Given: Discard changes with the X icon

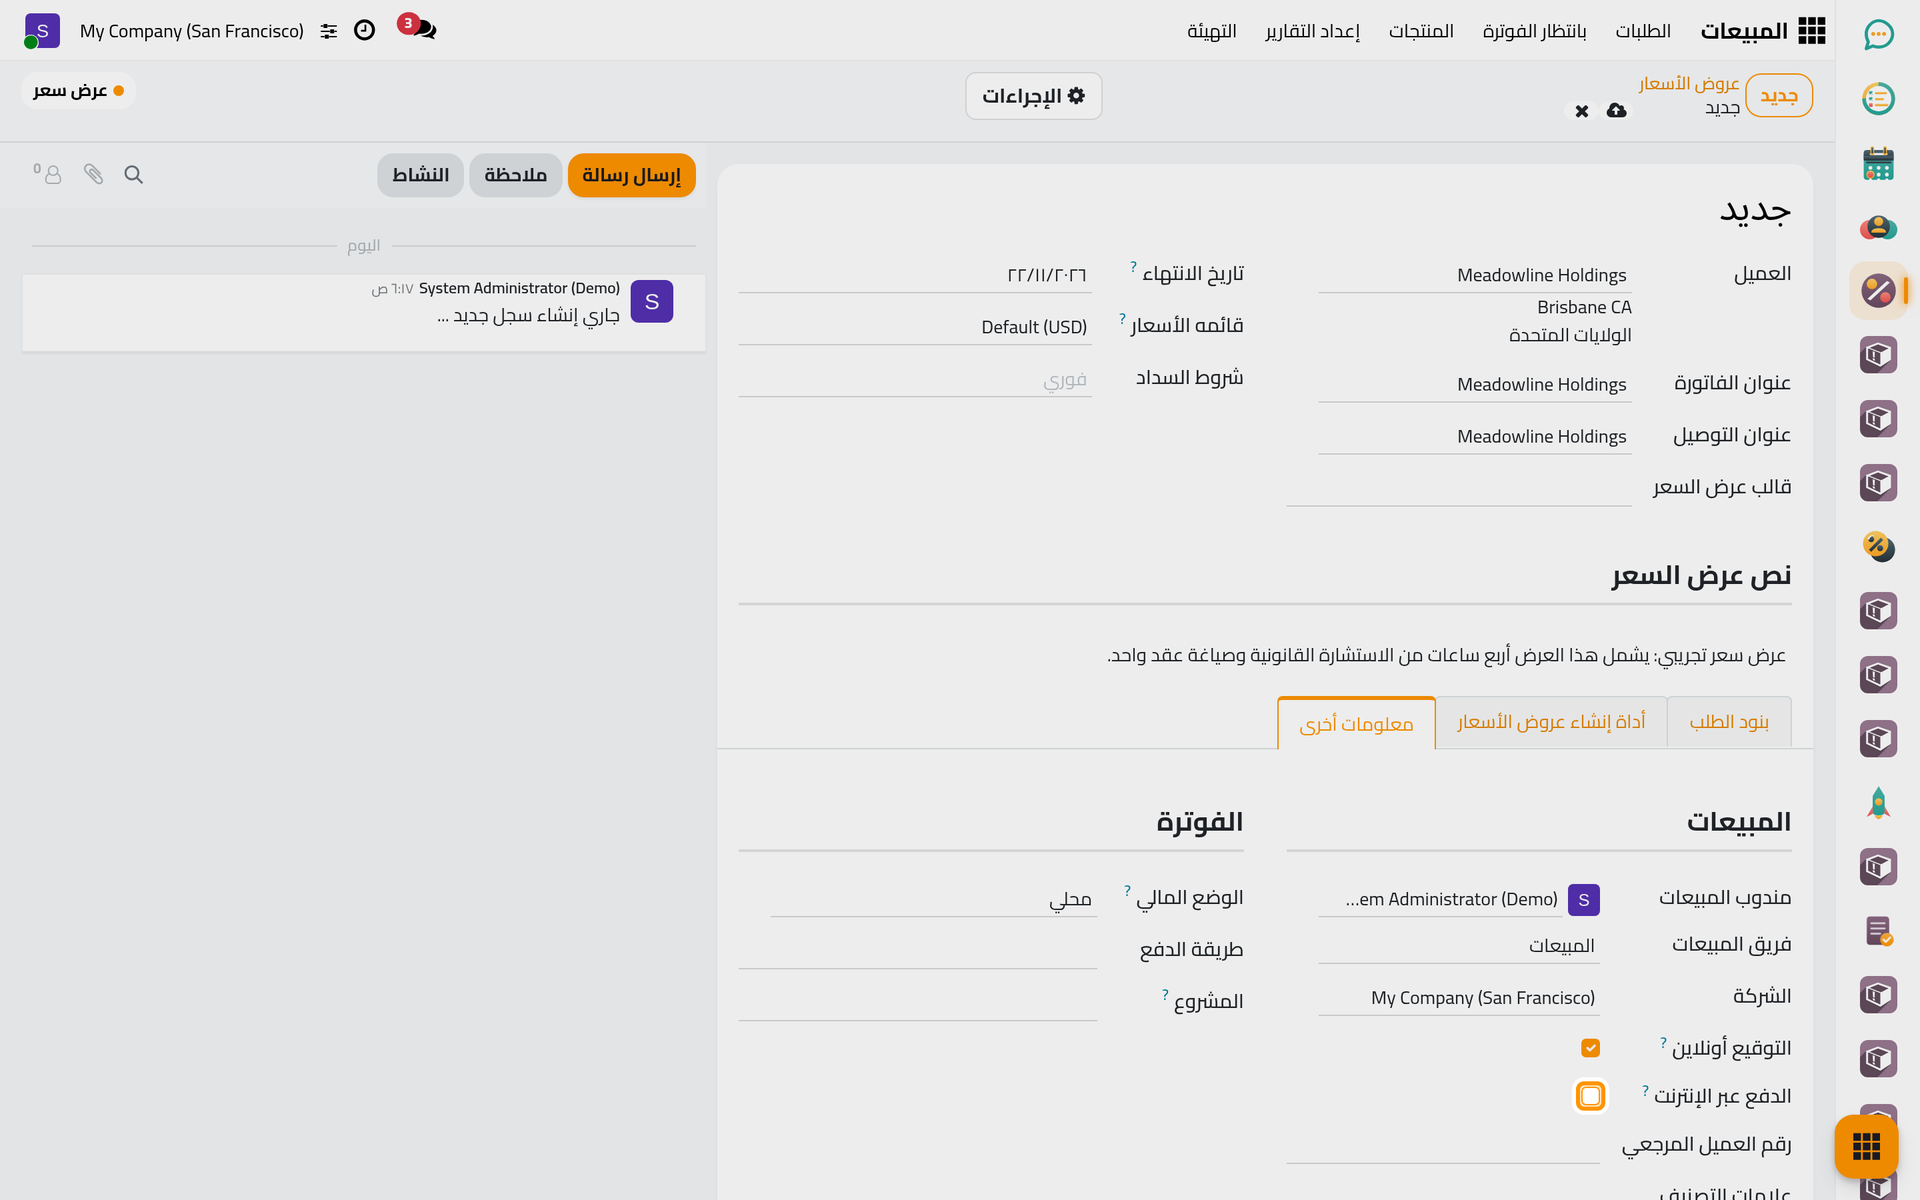Looking at the screenshot, I should [1582, 111].
